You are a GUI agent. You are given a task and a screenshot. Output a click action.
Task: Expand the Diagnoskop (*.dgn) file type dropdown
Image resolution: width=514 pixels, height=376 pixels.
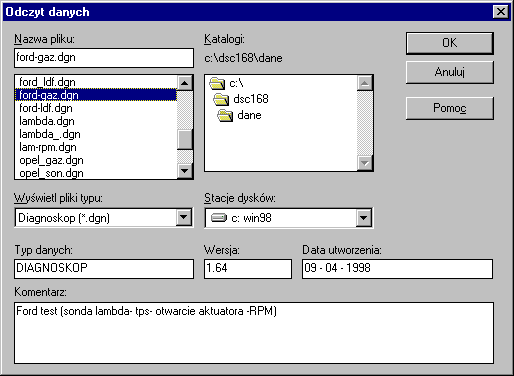pos(184,218)
